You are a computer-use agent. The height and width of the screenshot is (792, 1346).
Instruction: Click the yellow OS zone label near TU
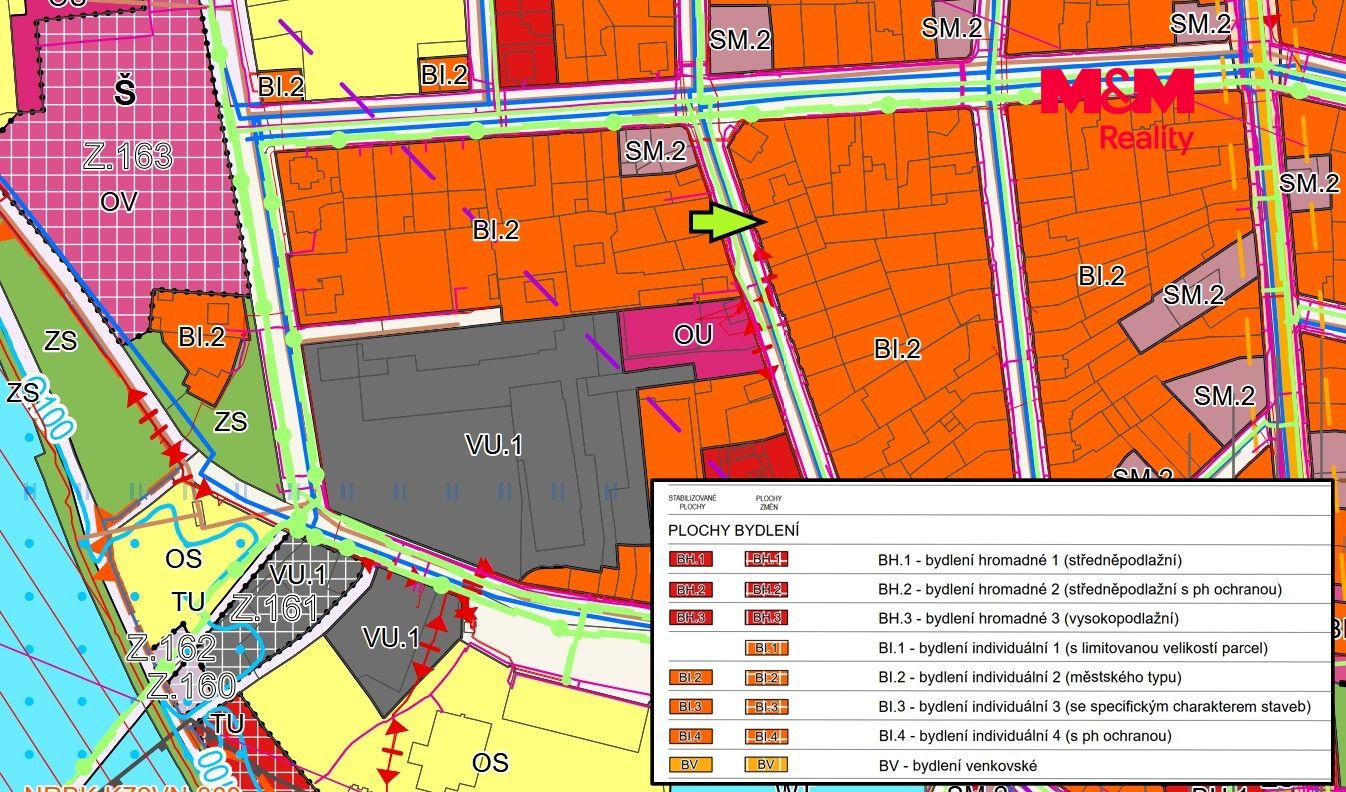tap(184, 559)
